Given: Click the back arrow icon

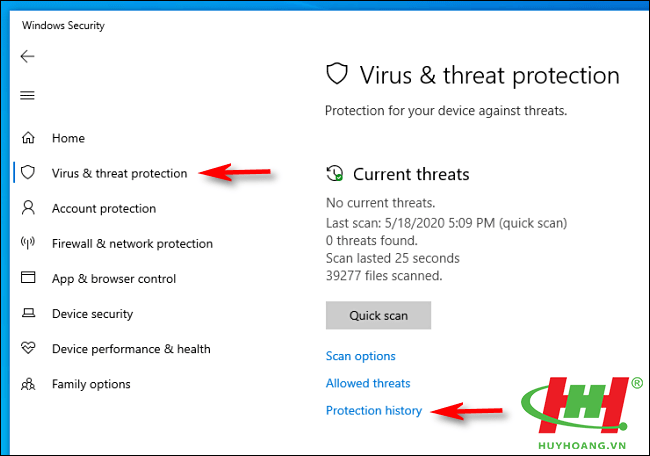Looking at the screenshot, I should 27,56.
